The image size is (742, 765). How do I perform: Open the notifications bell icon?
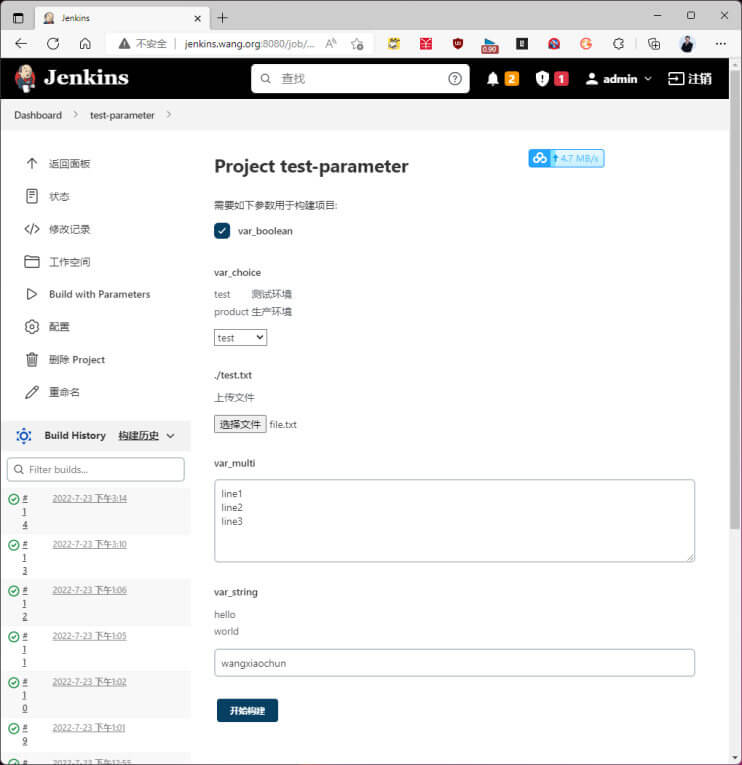tap(493, 79)
